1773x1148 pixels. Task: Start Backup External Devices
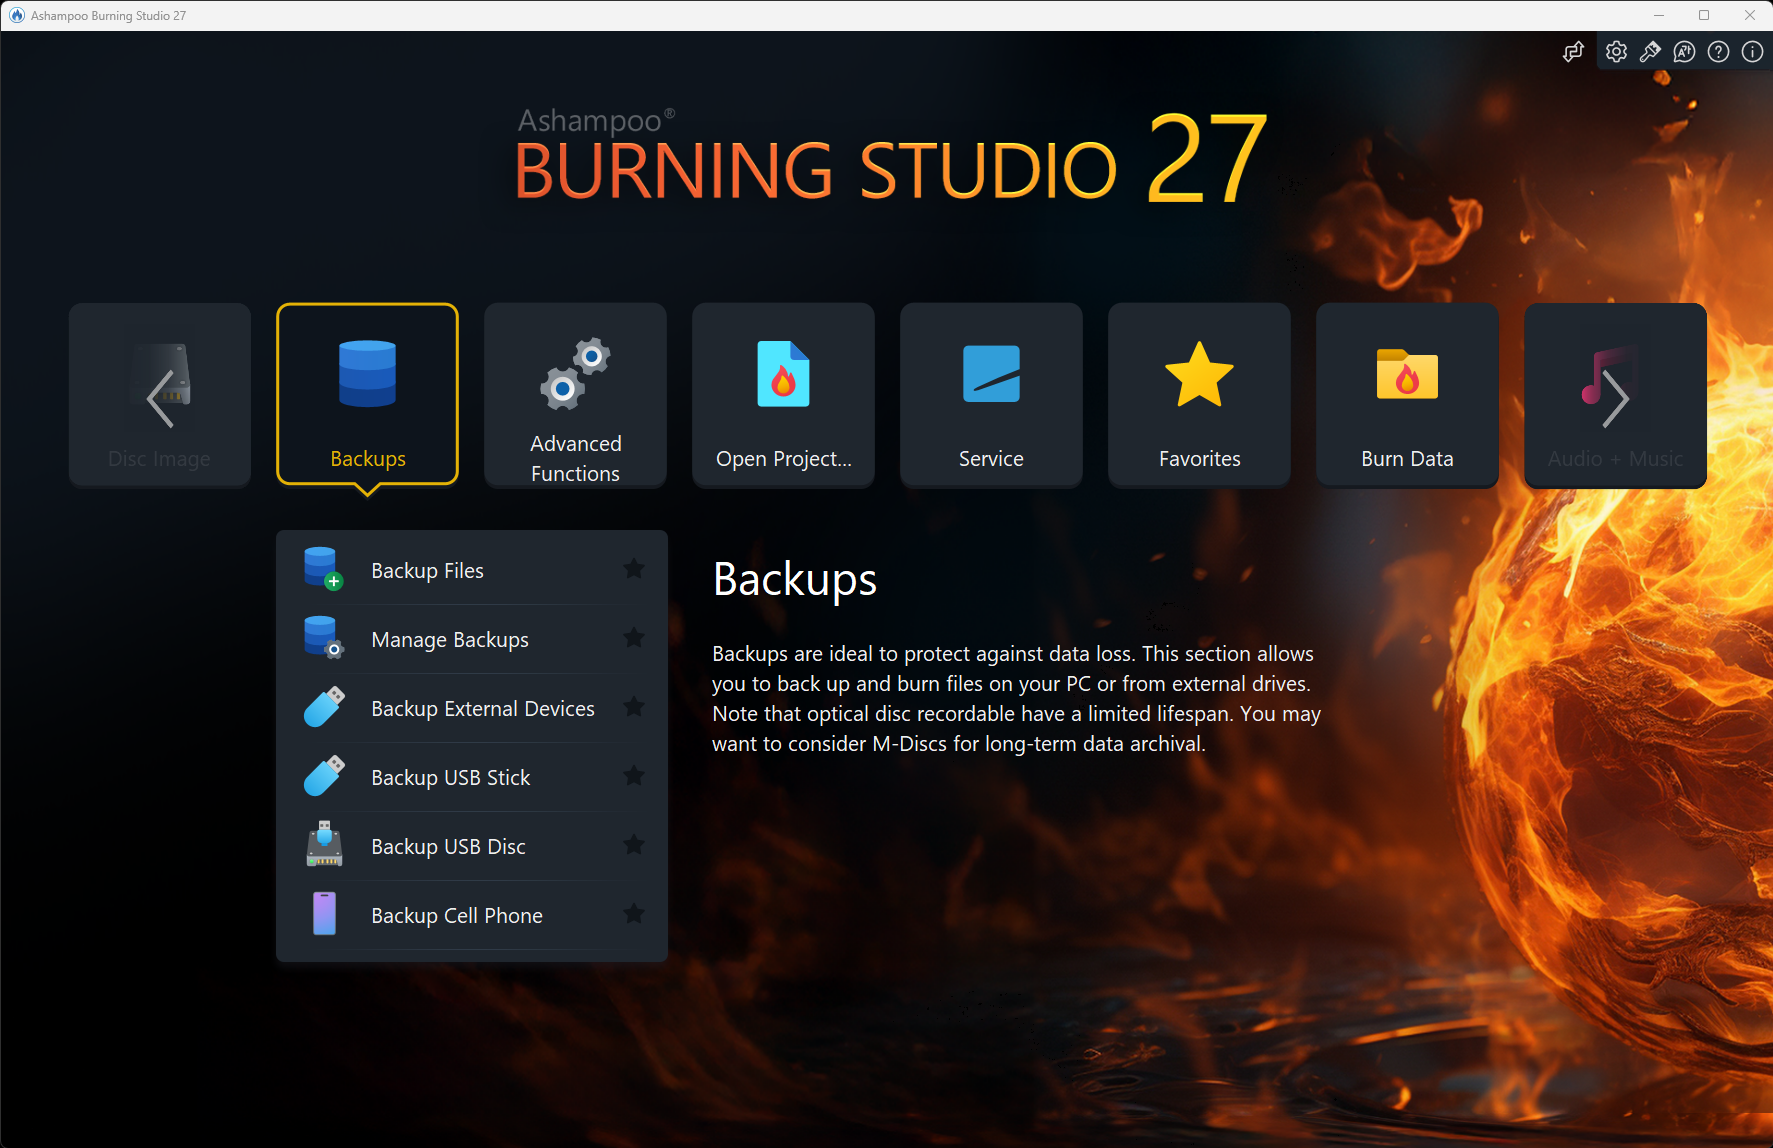[482, 708]
